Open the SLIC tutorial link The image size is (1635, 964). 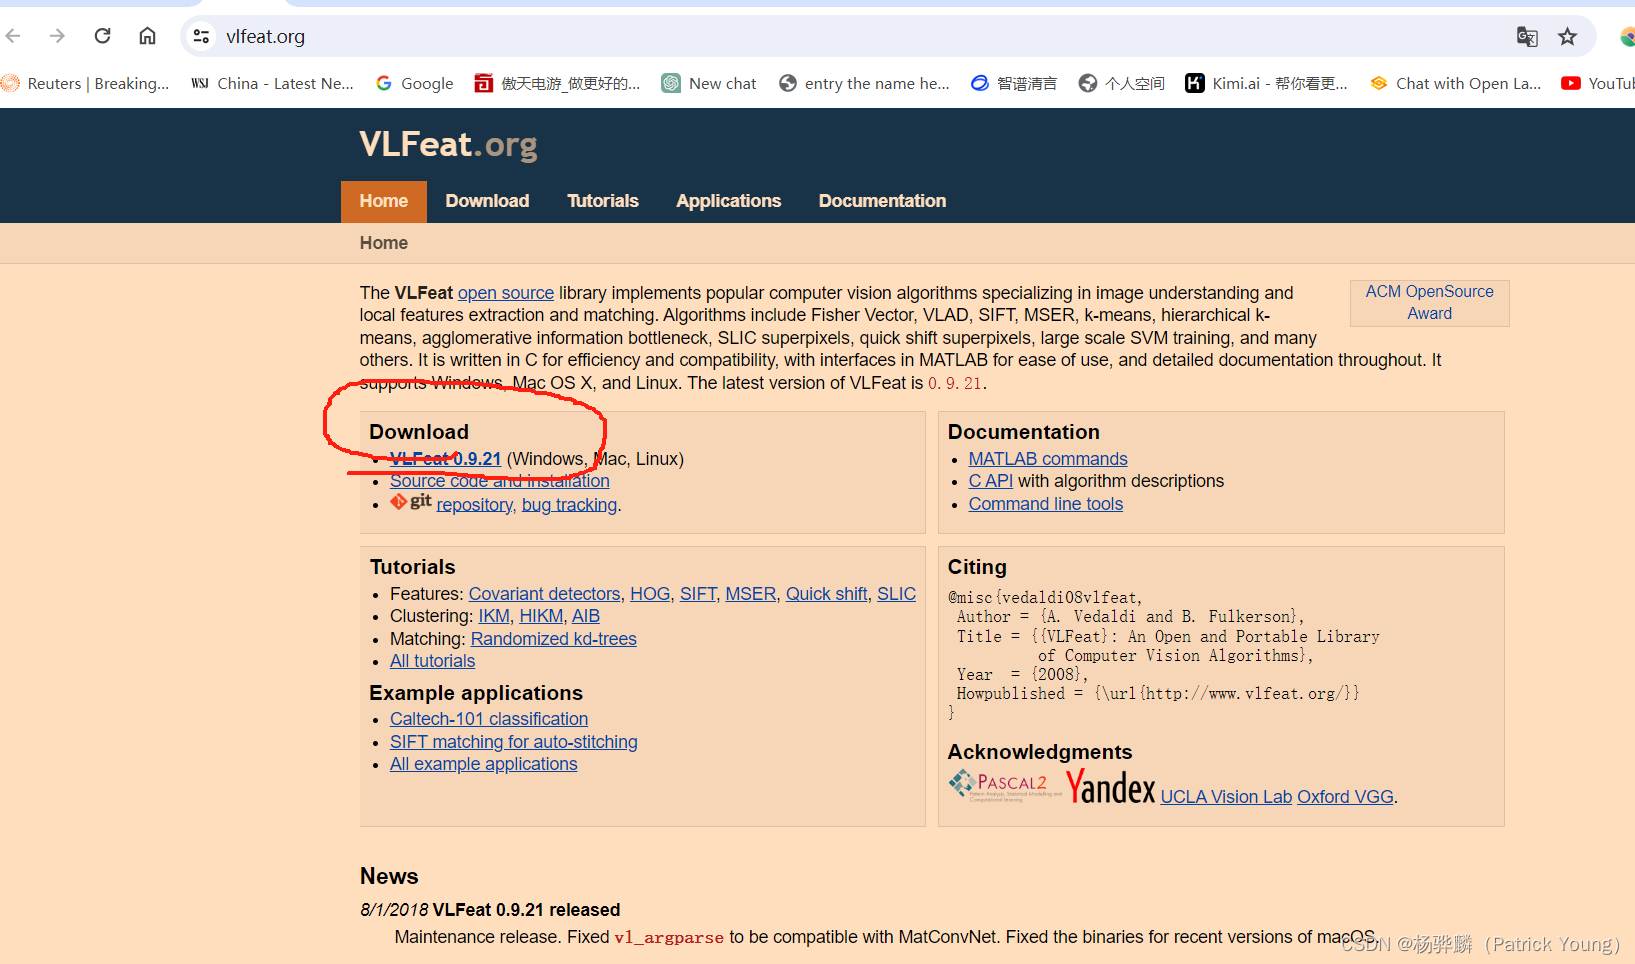click(x=897, y=594)
